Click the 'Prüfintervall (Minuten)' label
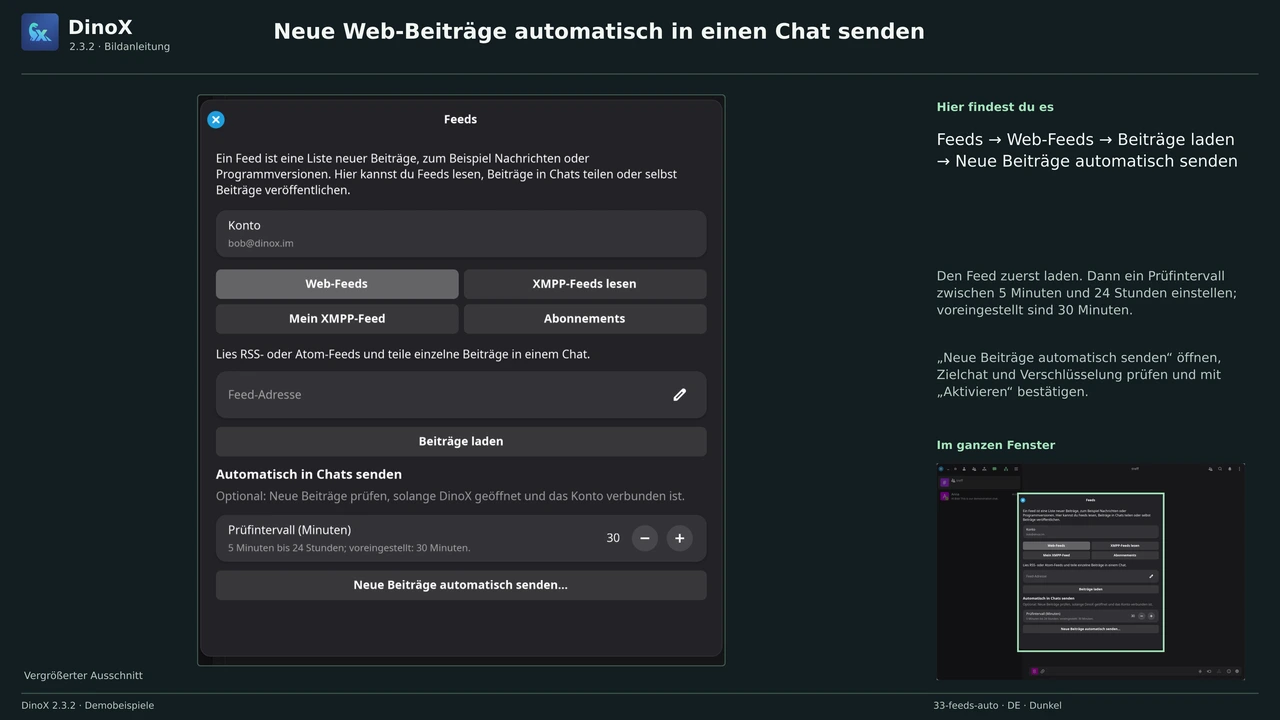 pos(290,530)
